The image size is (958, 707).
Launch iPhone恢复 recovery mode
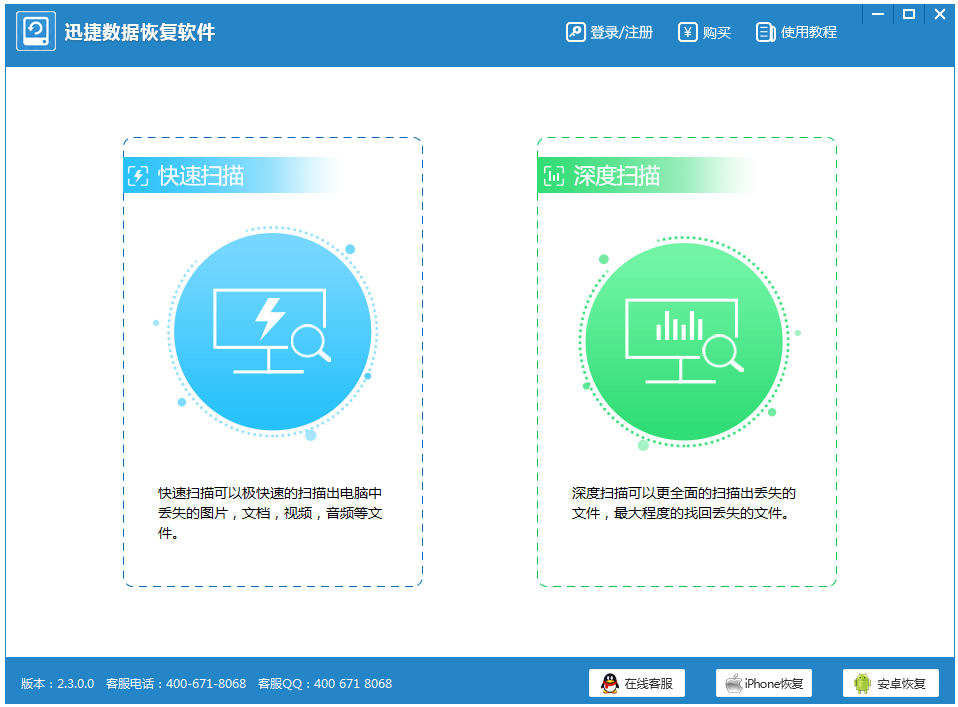tap(763, 683)
